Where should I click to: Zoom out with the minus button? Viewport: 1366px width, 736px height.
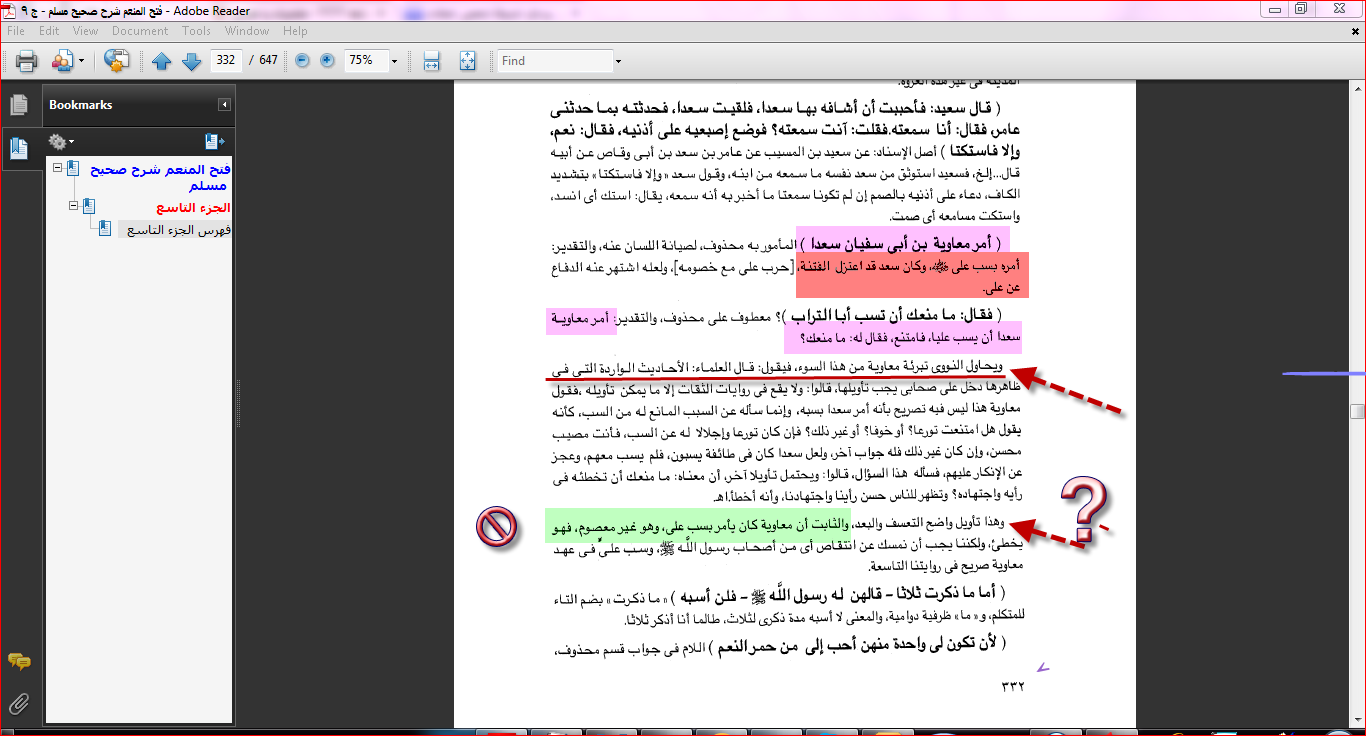pos(303,61)
